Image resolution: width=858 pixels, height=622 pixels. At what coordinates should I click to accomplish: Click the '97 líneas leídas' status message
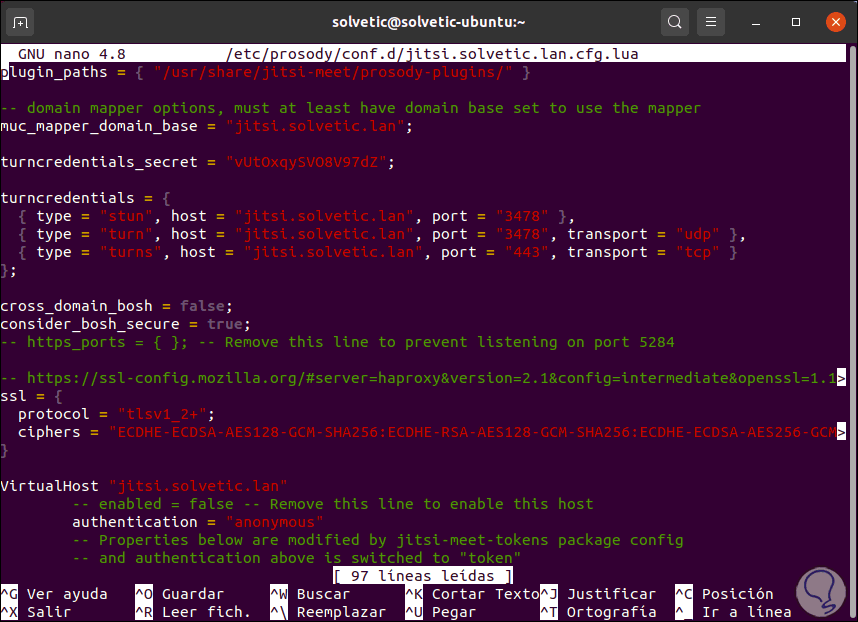tap(422, 576)
